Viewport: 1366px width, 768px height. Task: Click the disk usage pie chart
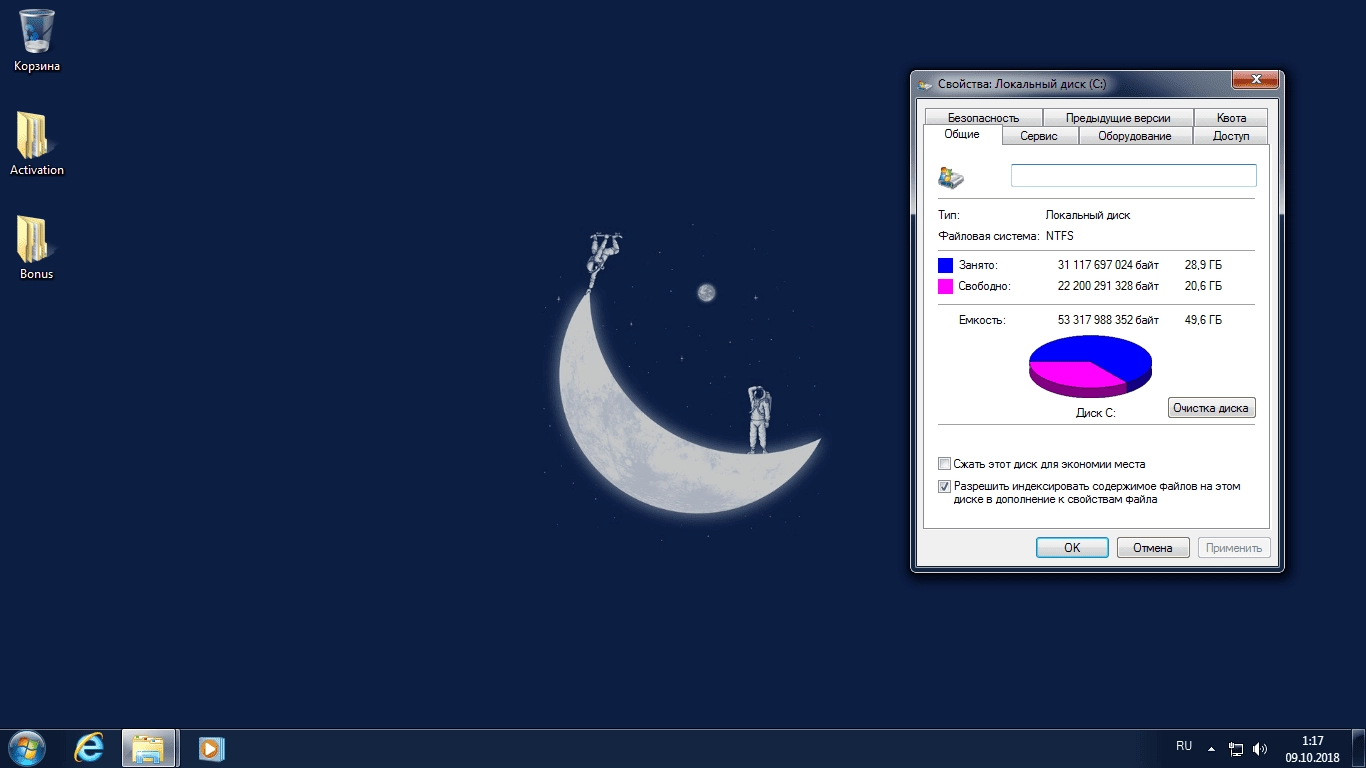tap(1090, 368)
